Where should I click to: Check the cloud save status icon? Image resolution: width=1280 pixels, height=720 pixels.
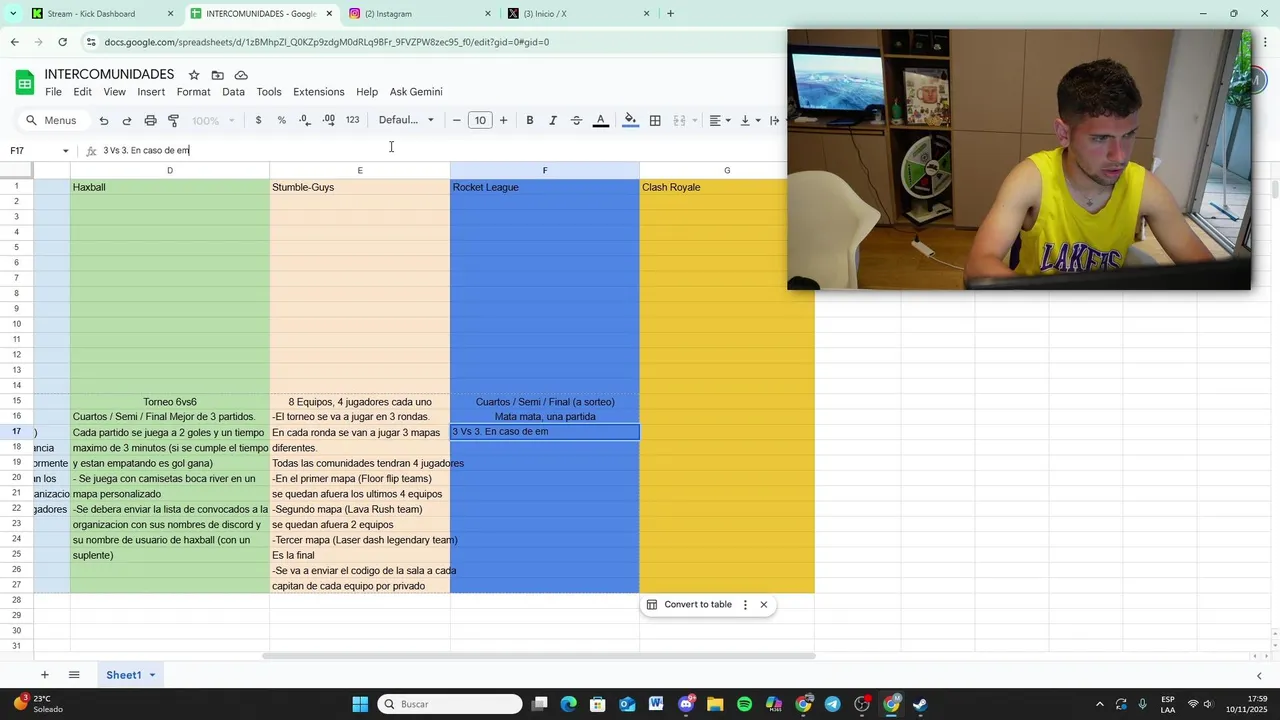coord(241,75)
